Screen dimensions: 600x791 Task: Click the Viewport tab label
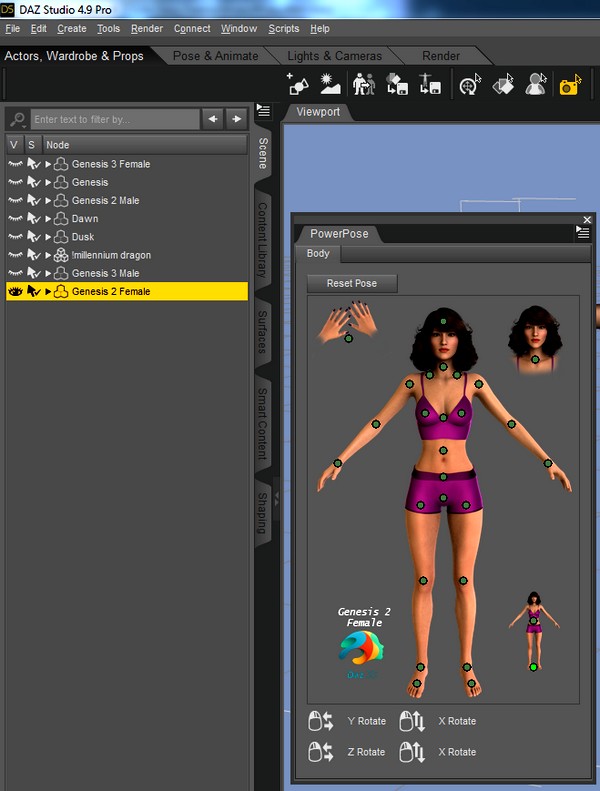(x=318, y=112)
